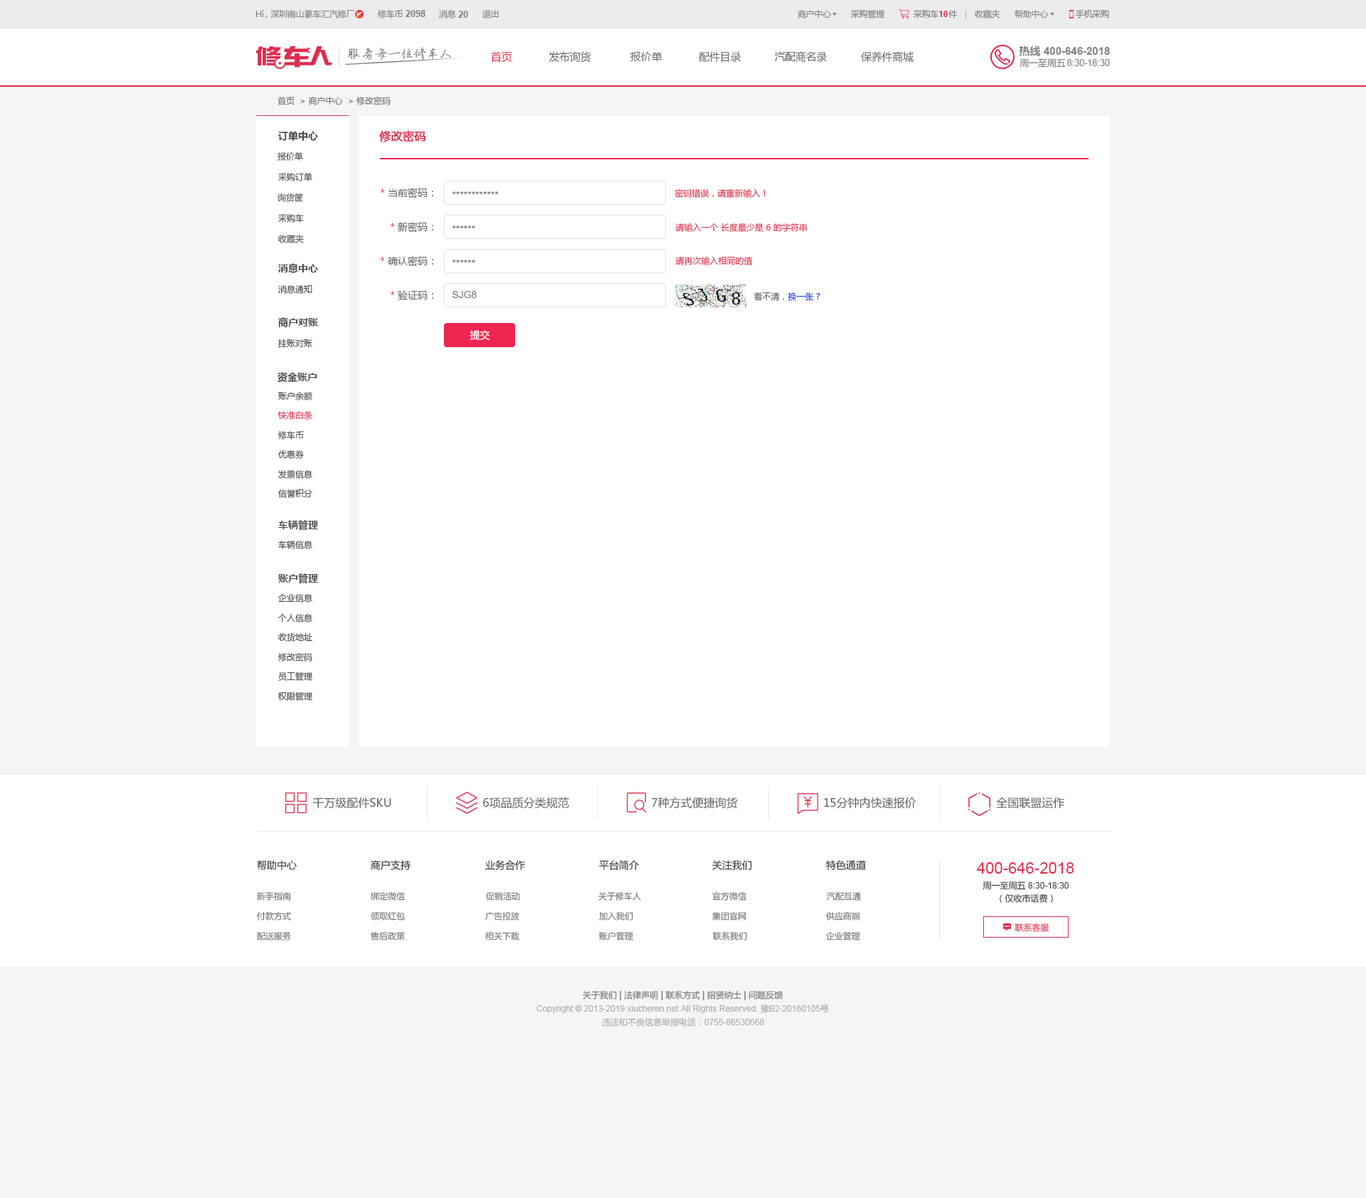The image size is (1366, 1198).
Task: Click 关于修车人 footer link
Action: click(619, 897)
